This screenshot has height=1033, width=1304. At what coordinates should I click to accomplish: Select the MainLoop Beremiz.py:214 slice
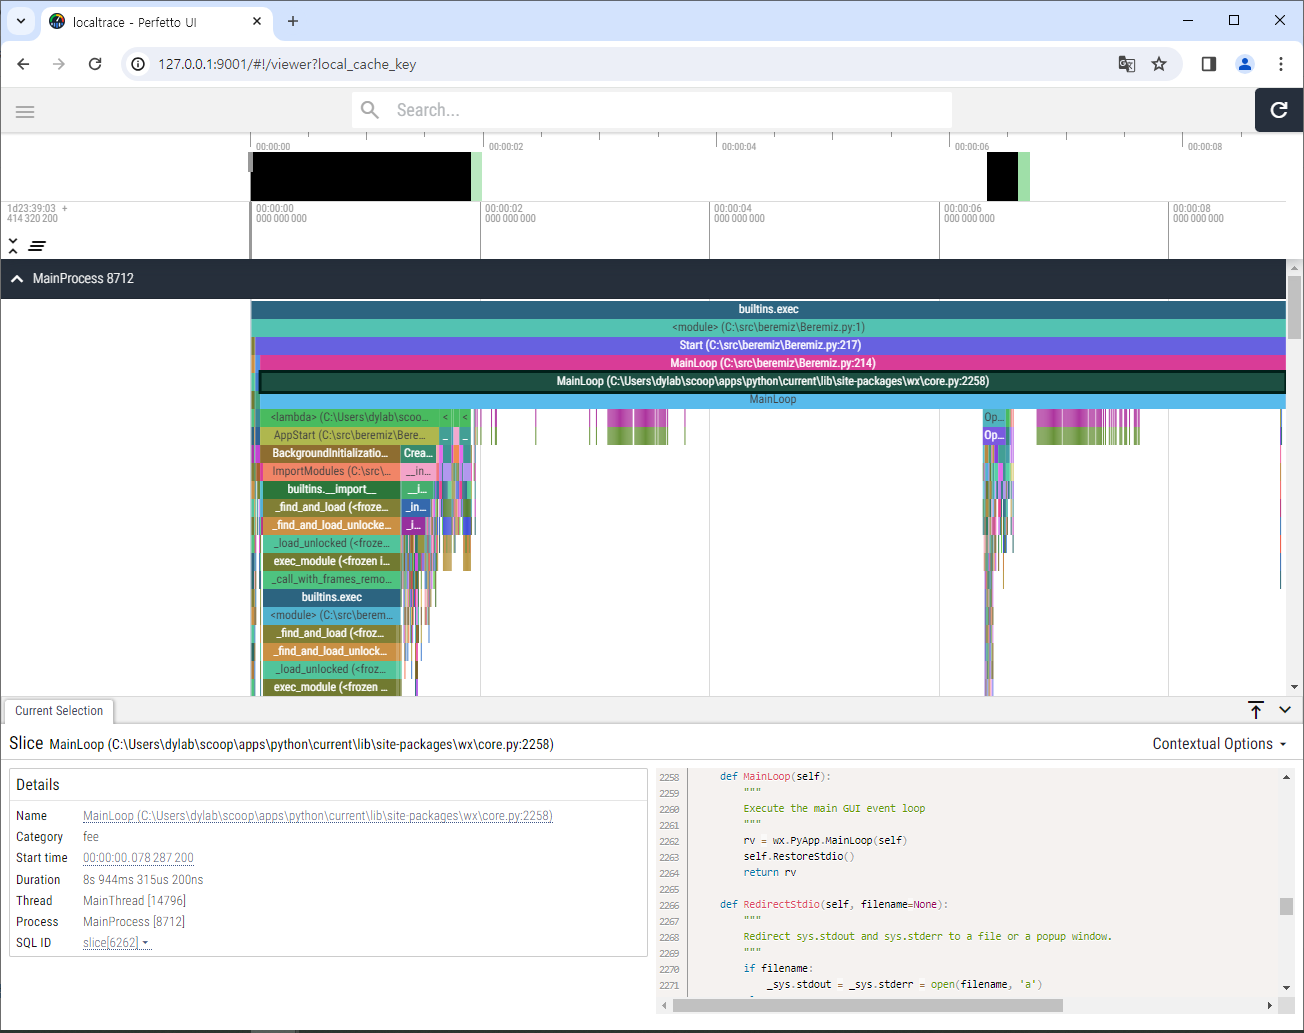772,364
